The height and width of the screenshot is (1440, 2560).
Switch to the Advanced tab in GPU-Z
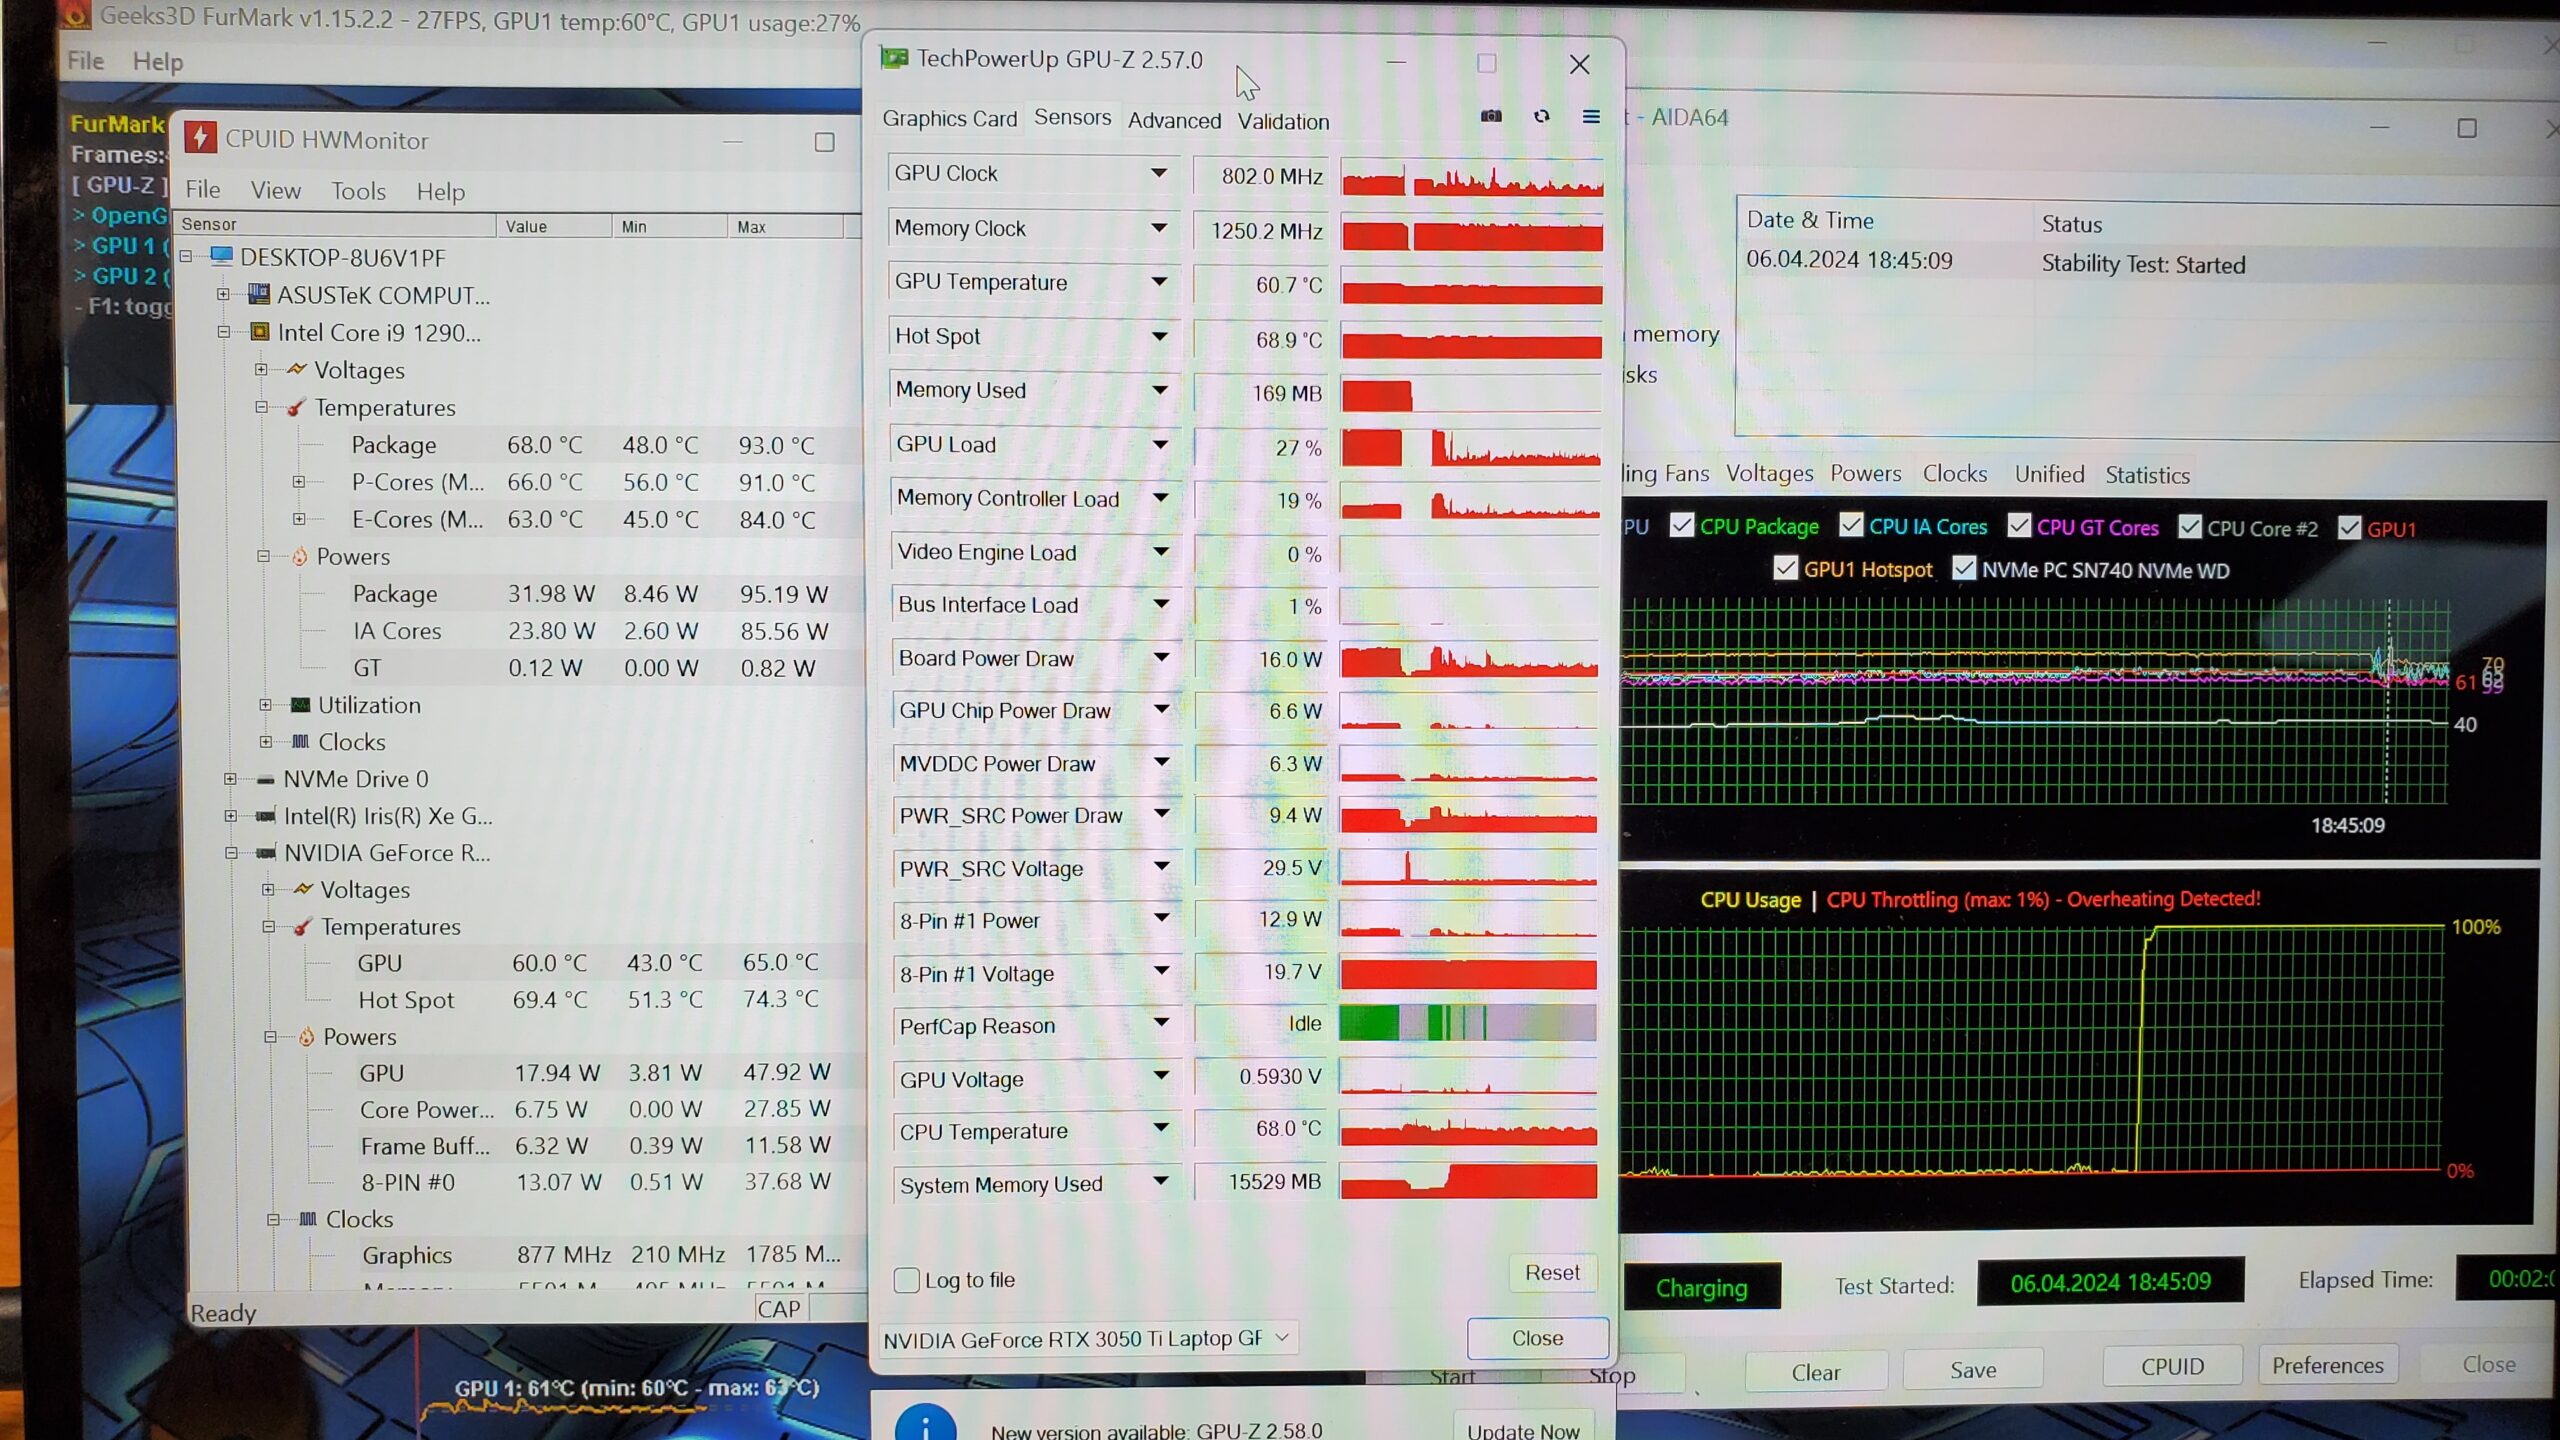pos(1174,121)
